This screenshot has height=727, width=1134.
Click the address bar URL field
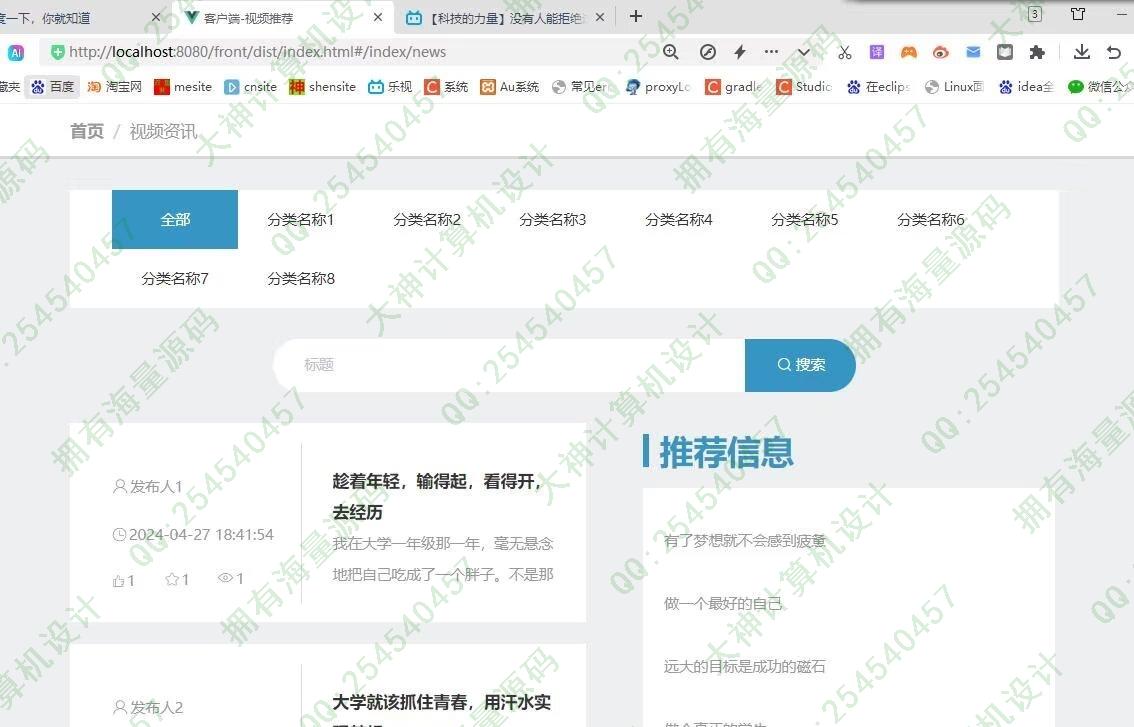pos(347,52)
